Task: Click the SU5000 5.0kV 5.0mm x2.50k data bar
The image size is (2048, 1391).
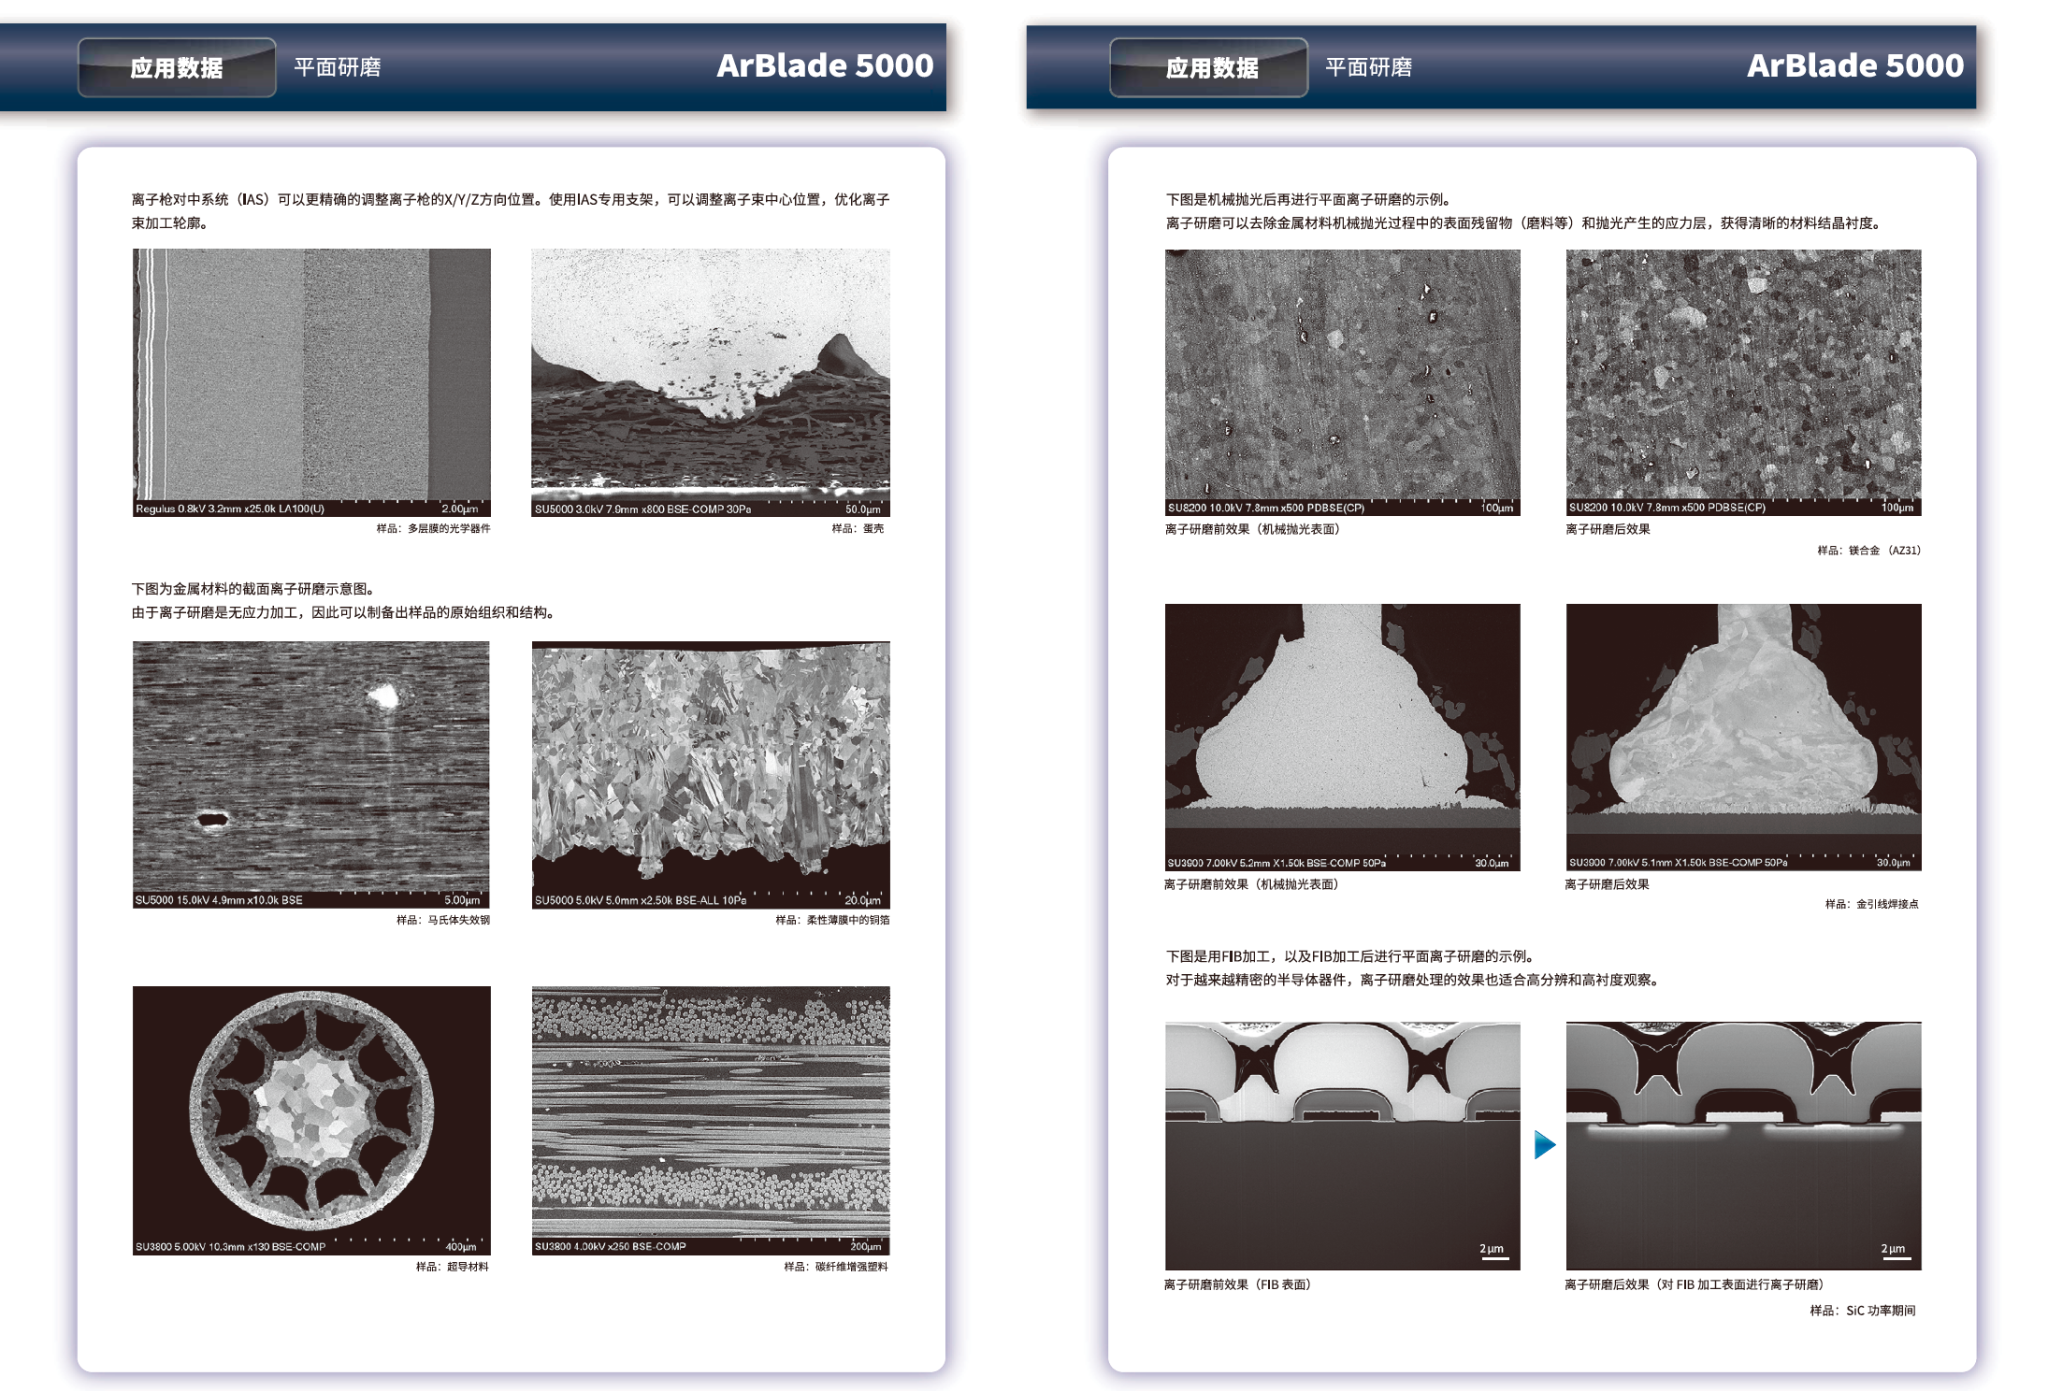Action: click(710, 900)
